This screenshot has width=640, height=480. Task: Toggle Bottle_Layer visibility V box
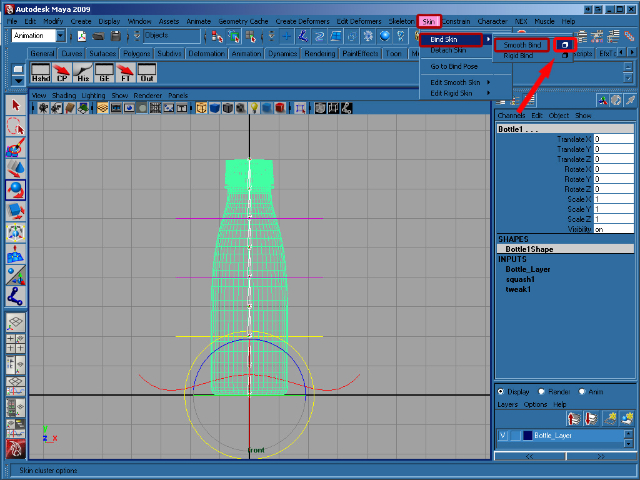[503, 436]
